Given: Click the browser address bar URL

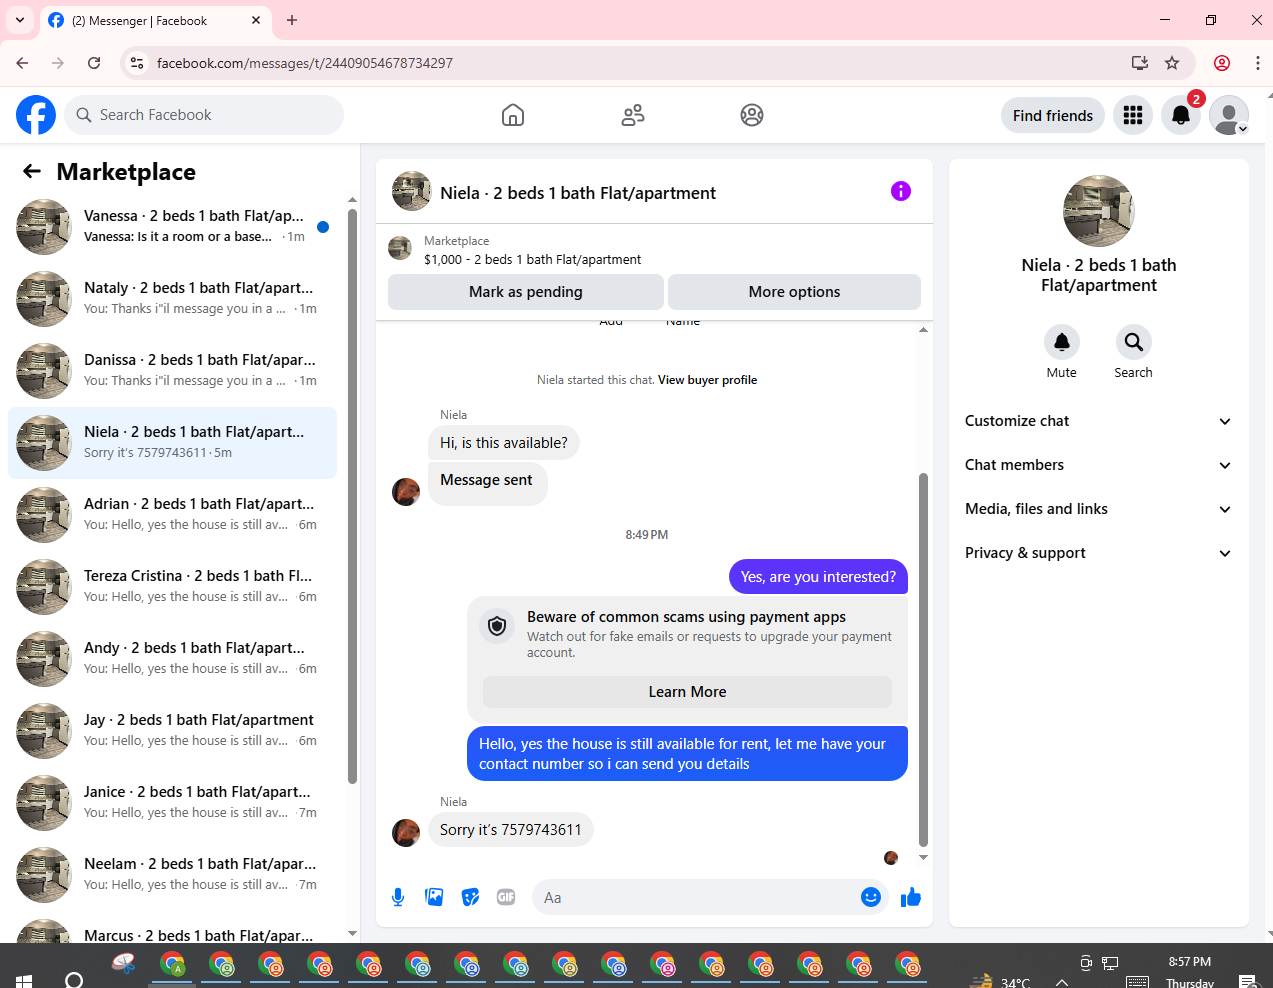Looking at the screenshot, I should pos(304,63).
